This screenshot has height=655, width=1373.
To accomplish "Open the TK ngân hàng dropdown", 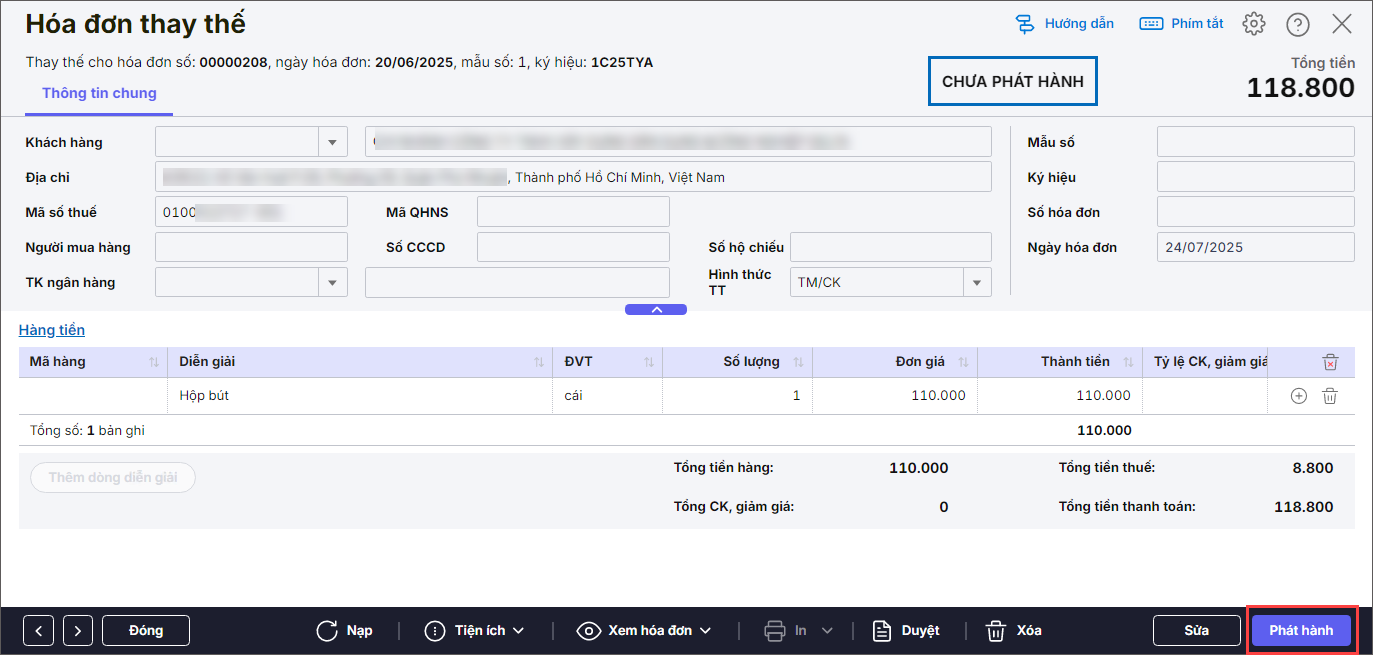I will pos(332,283).
